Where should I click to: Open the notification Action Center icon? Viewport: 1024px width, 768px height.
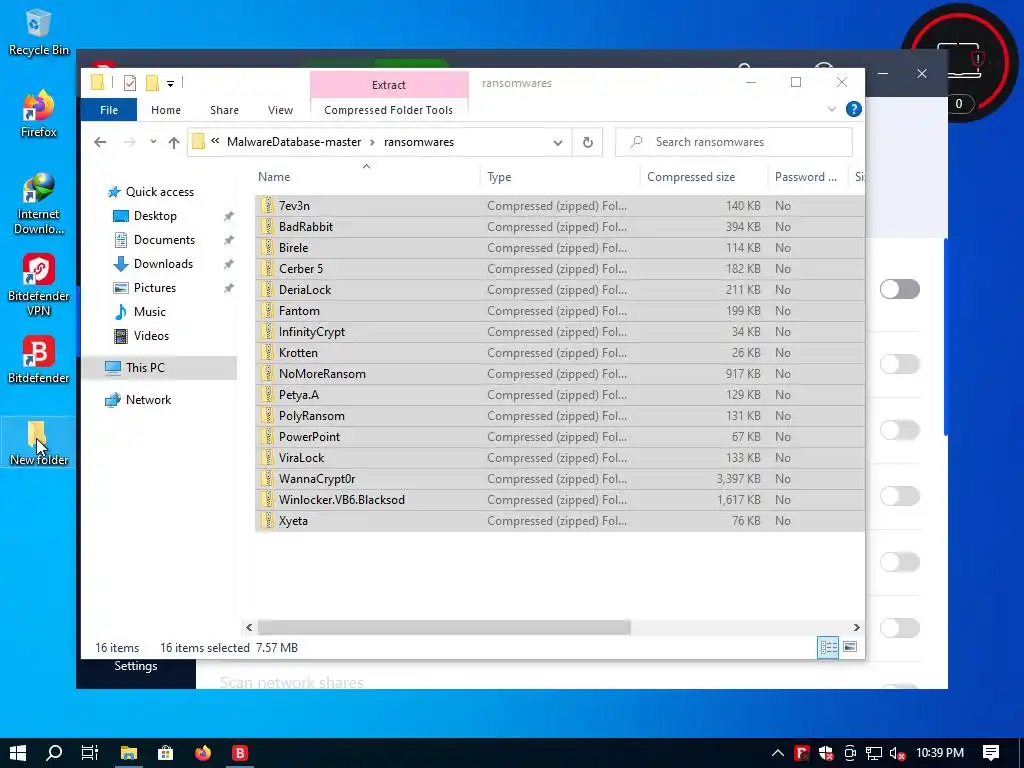[991, 753]
